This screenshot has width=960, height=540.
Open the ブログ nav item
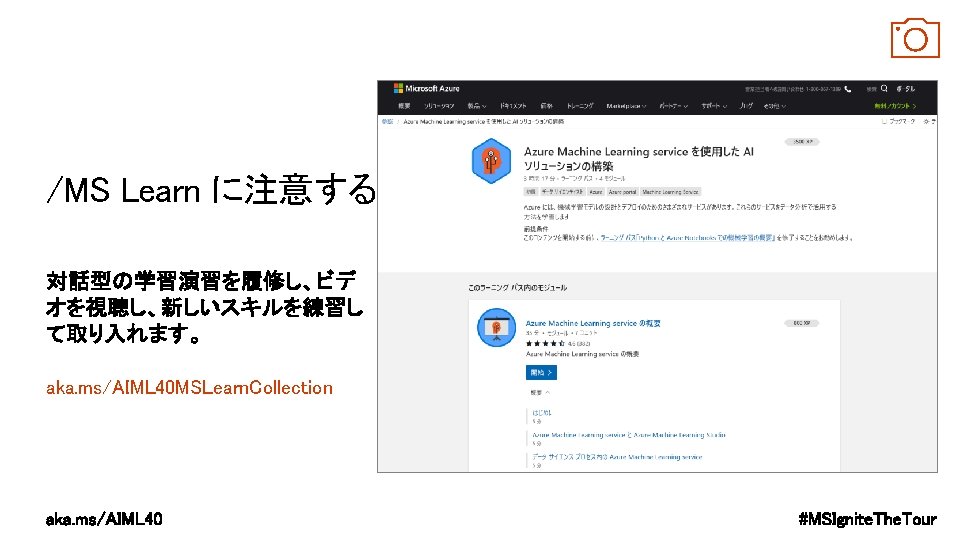[x=745, y=106]
